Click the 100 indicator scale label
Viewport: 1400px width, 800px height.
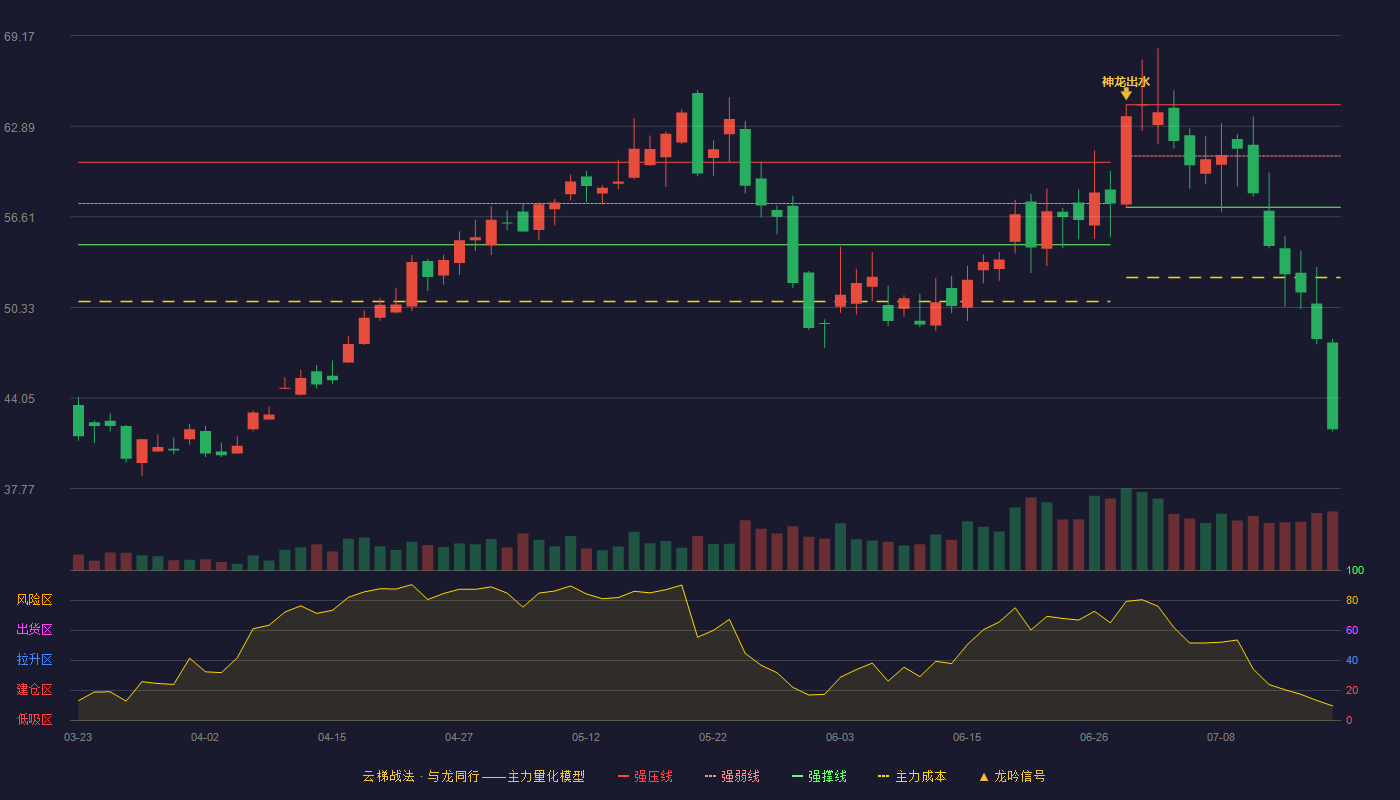(x=1355, y=571)
